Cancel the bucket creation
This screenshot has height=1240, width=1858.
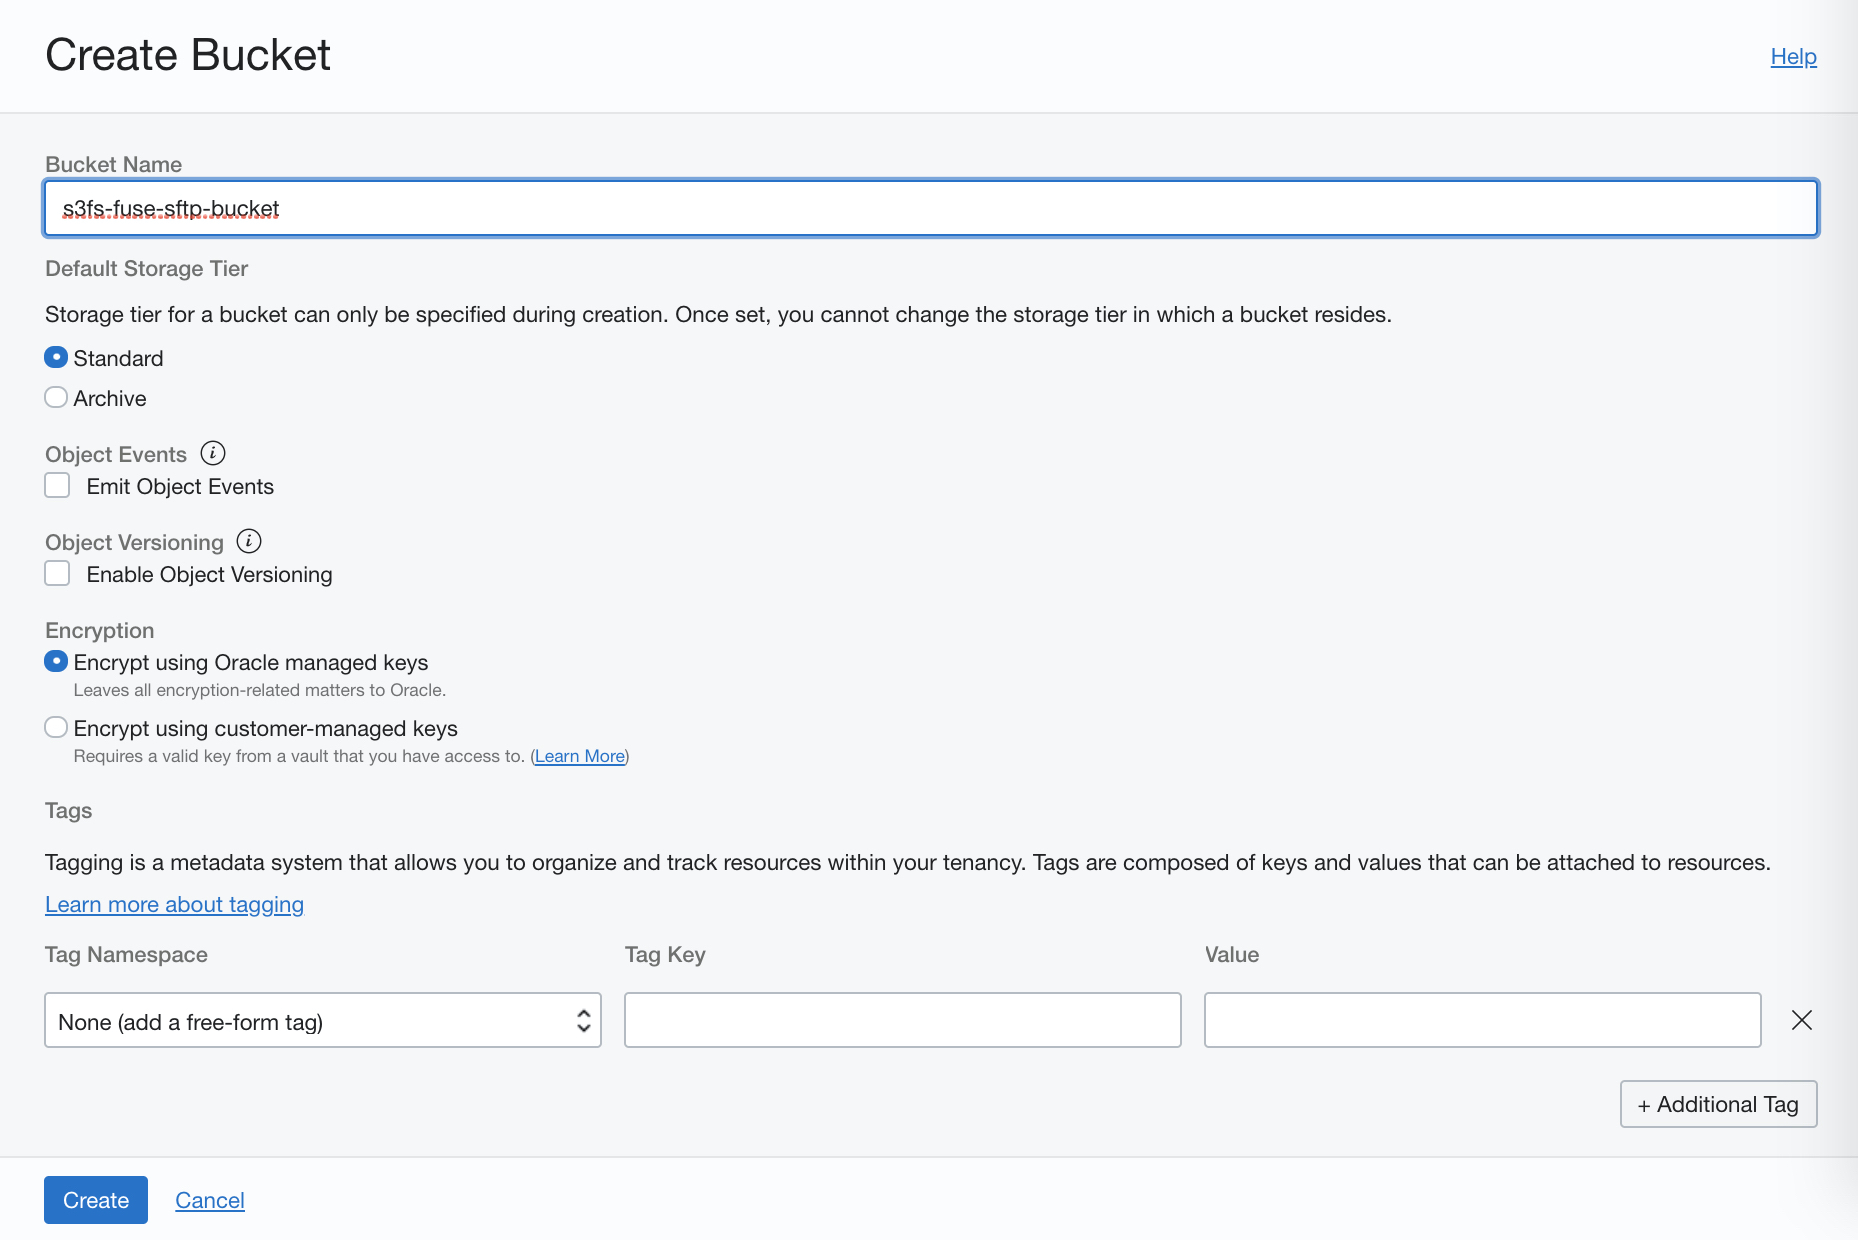coord(210,1200)
